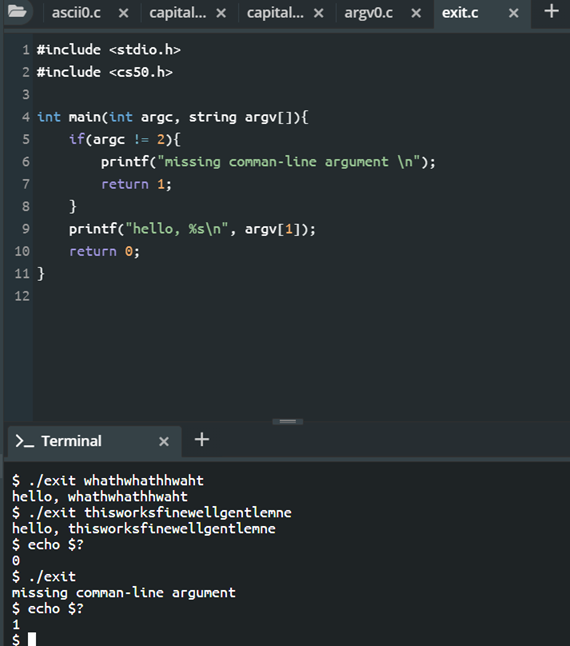Click the printf "hello, %s\n" line
This screenshot has width=570, height=646.
point(192,229)
